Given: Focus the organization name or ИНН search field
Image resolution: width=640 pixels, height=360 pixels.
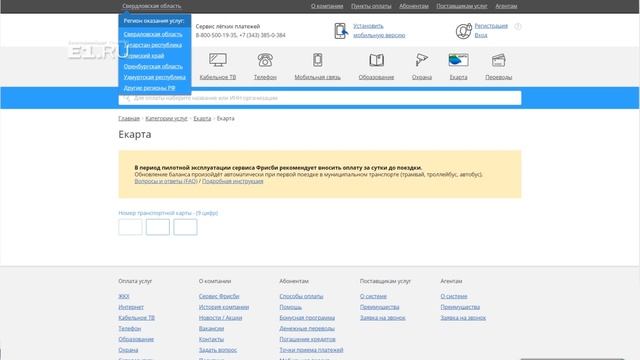Looking at the screenshot, I should click(x=320, y=98).
